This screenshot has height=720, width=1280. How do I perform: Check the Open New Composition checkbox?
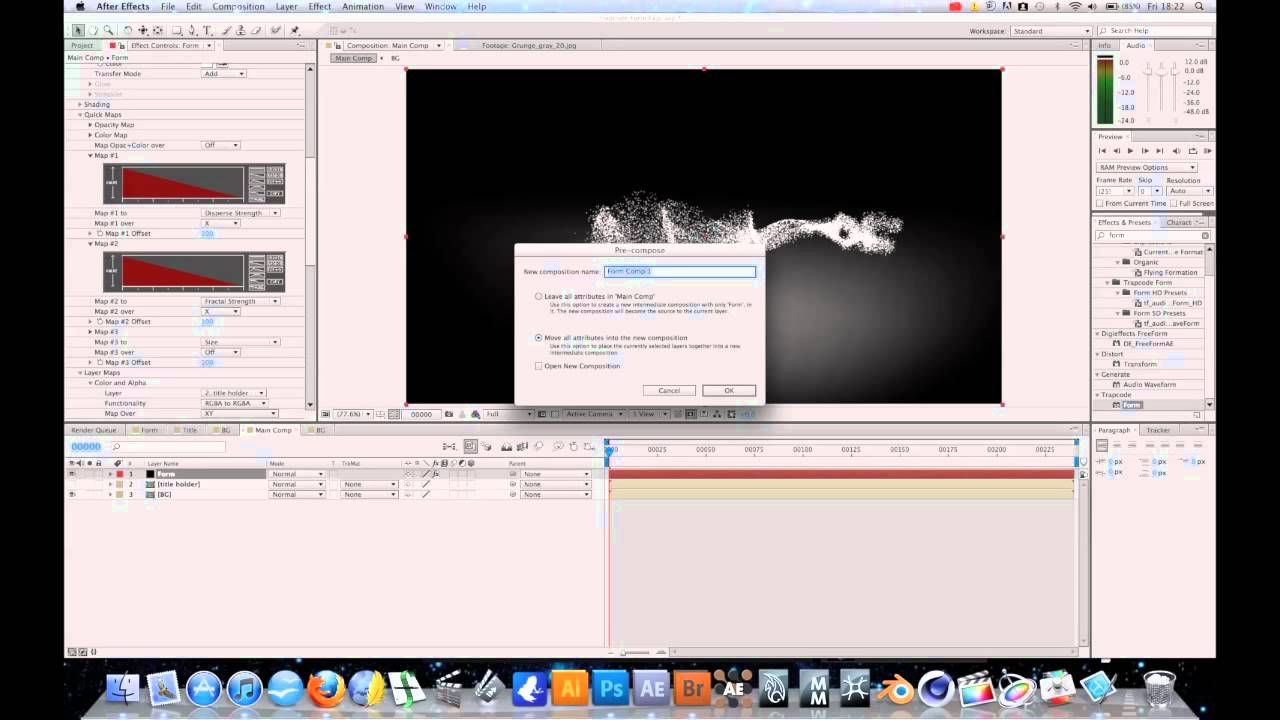[x=538, y=366]
